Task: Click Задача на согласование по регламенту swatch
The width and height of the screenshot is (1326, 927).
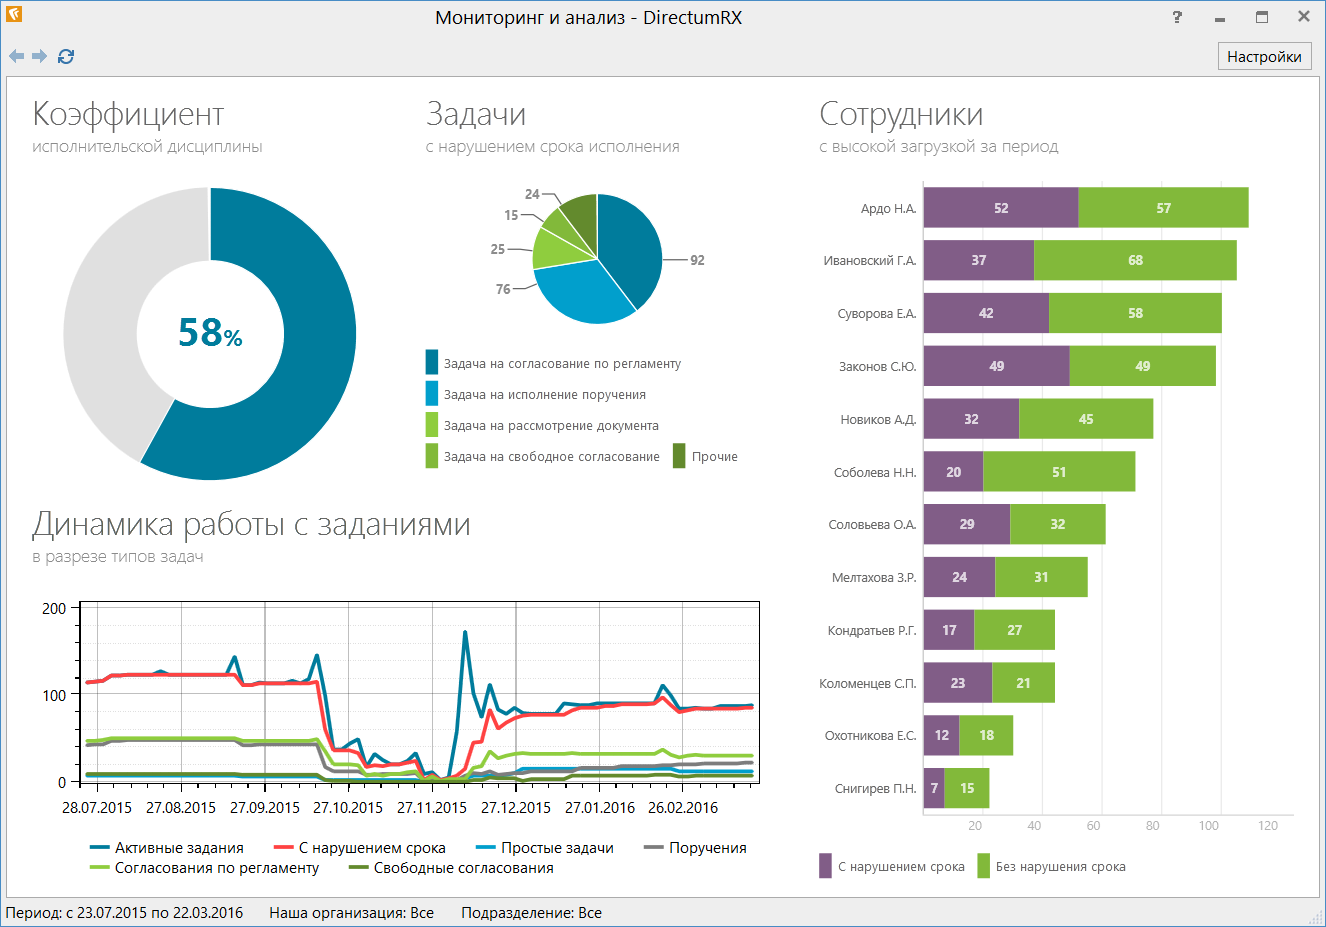Action: tap(432, 363)
